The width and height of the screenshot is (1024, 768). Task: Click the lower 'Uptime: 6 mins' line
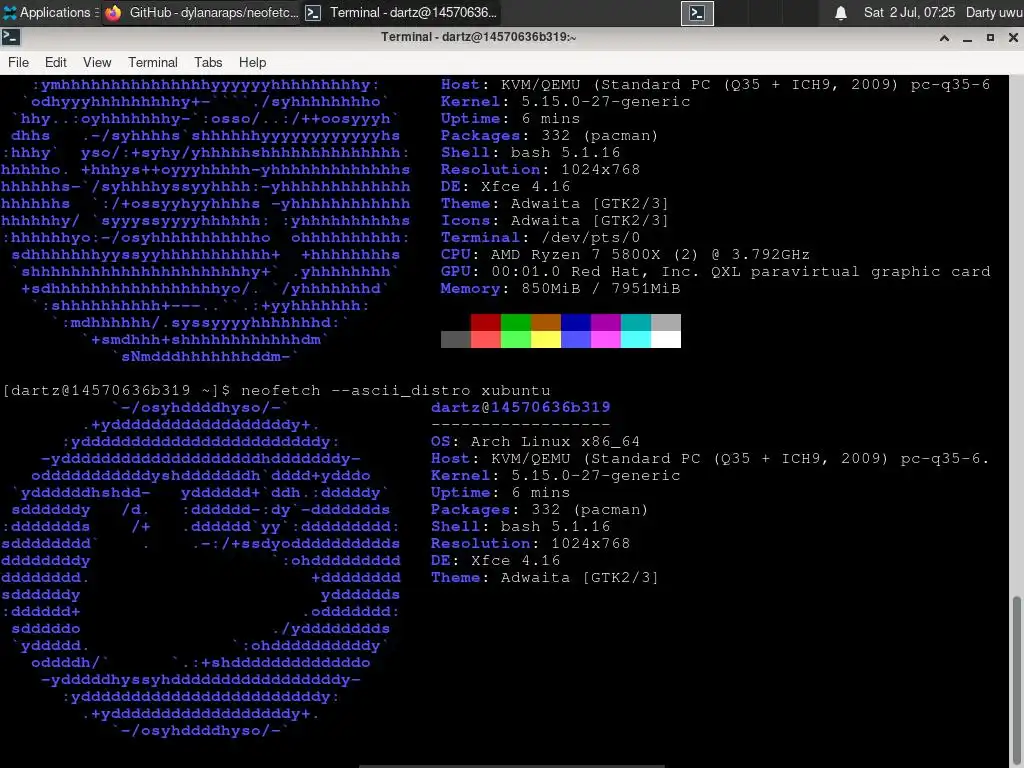[x=500, y=492]
